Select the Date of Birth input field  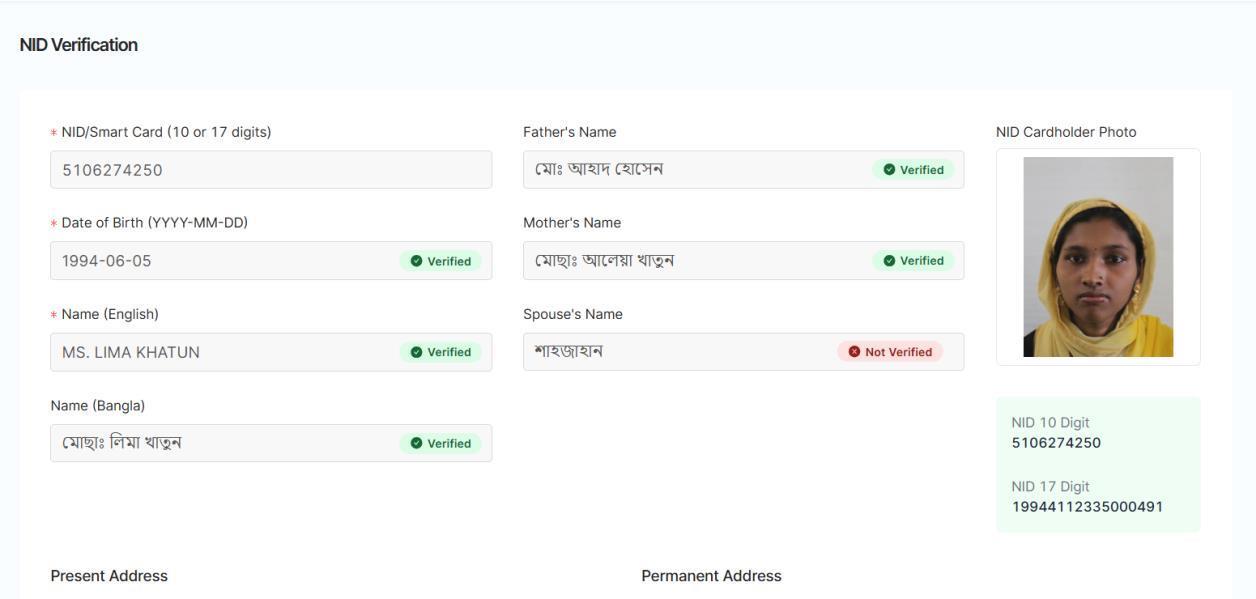pos(220,261)
